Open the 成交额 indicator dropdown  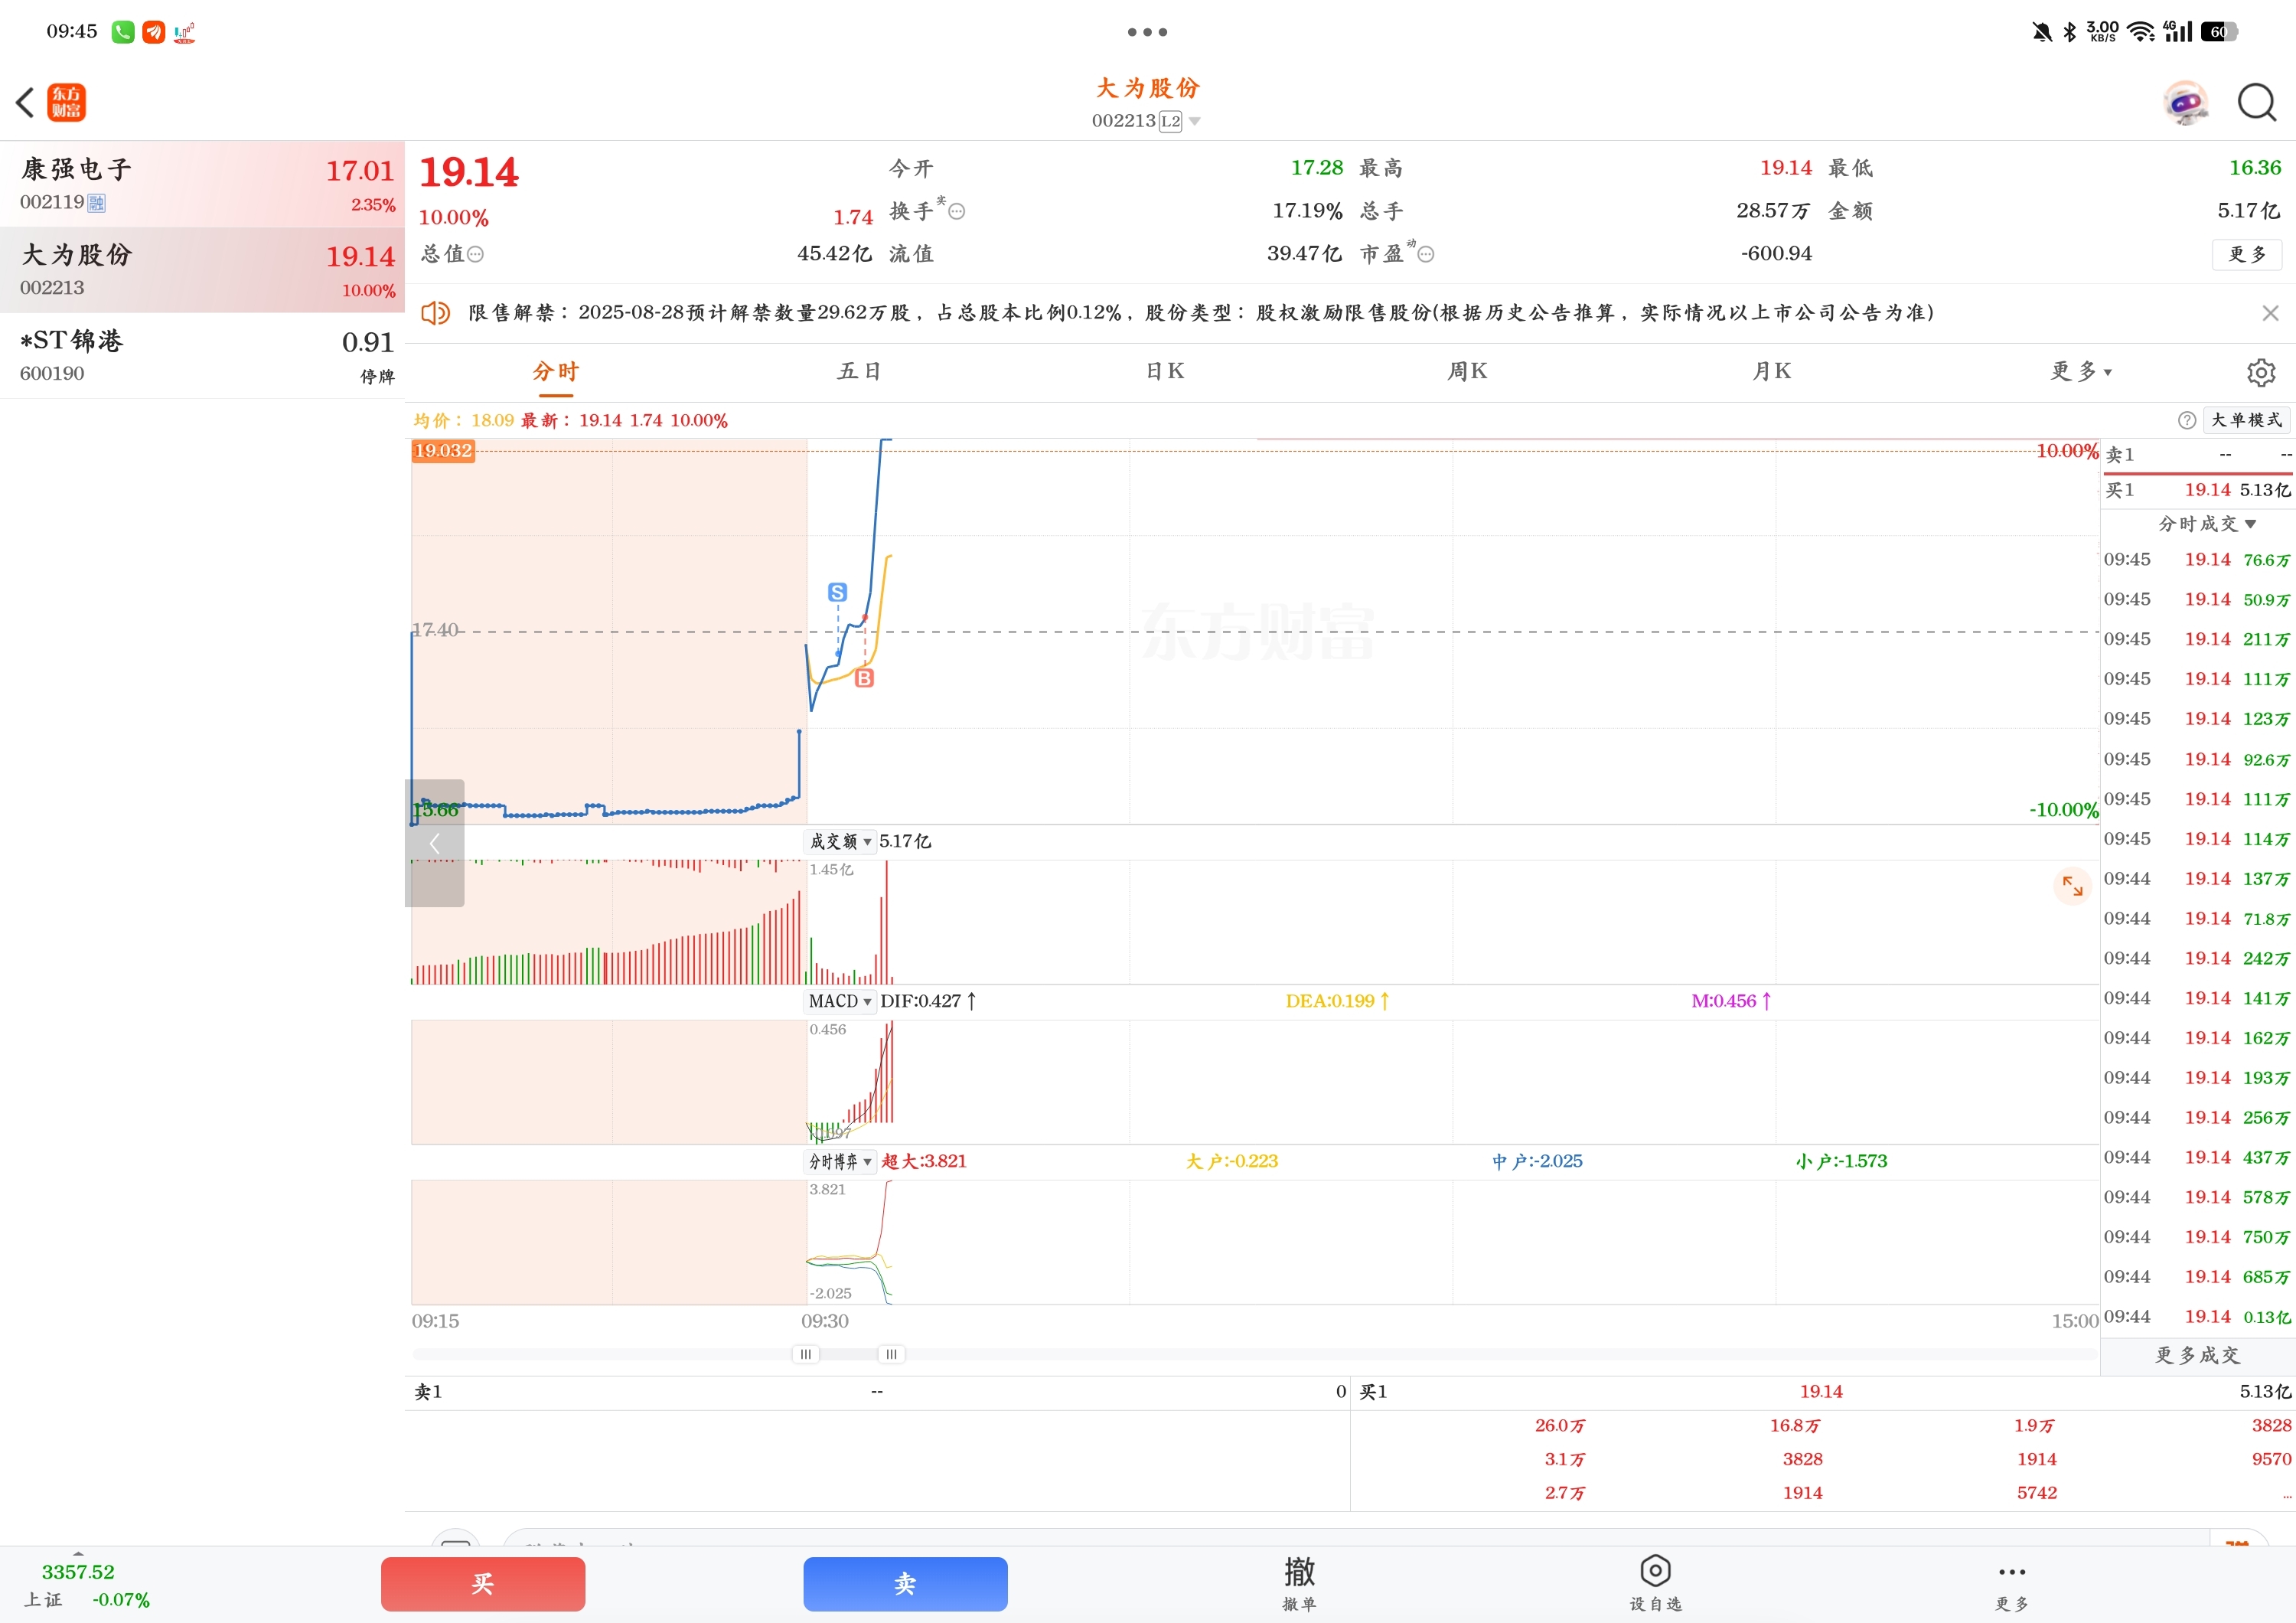click(840, 842)
